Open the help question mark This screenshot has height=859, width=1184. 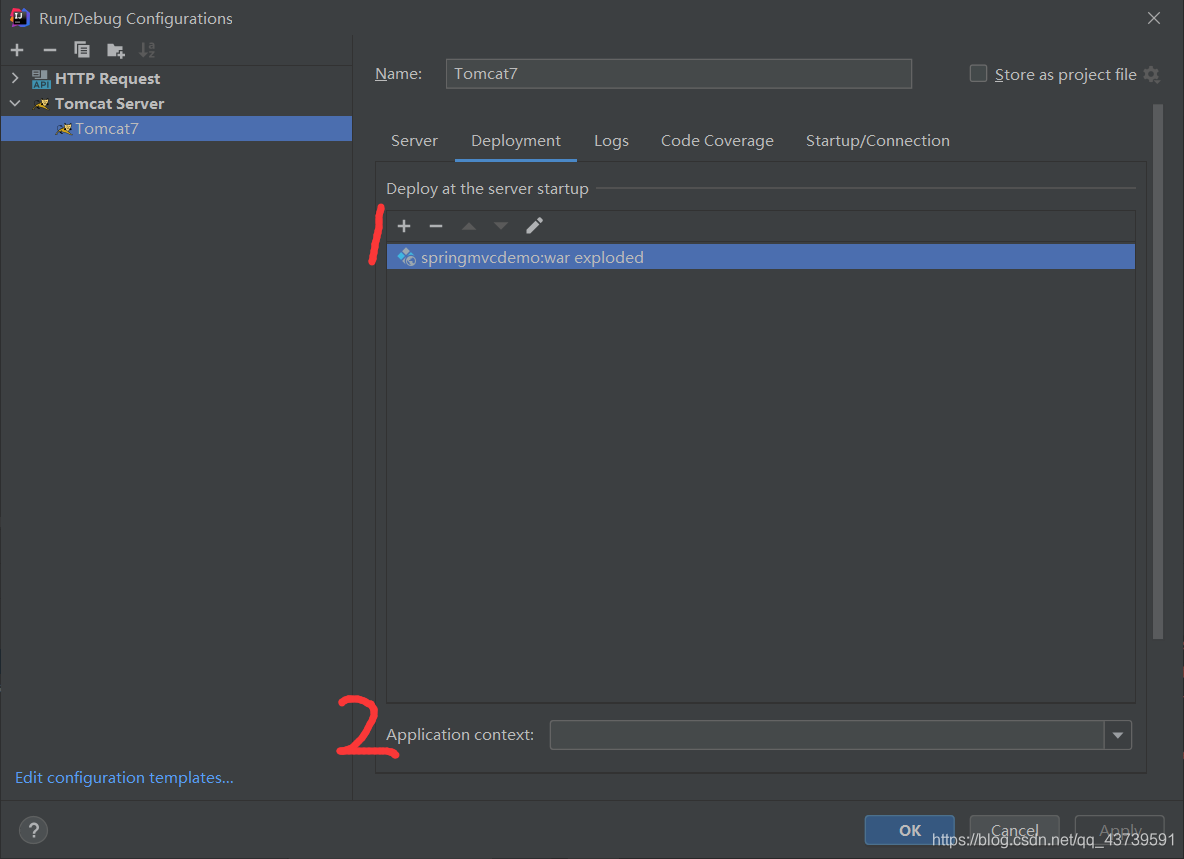tap(33, 830)
